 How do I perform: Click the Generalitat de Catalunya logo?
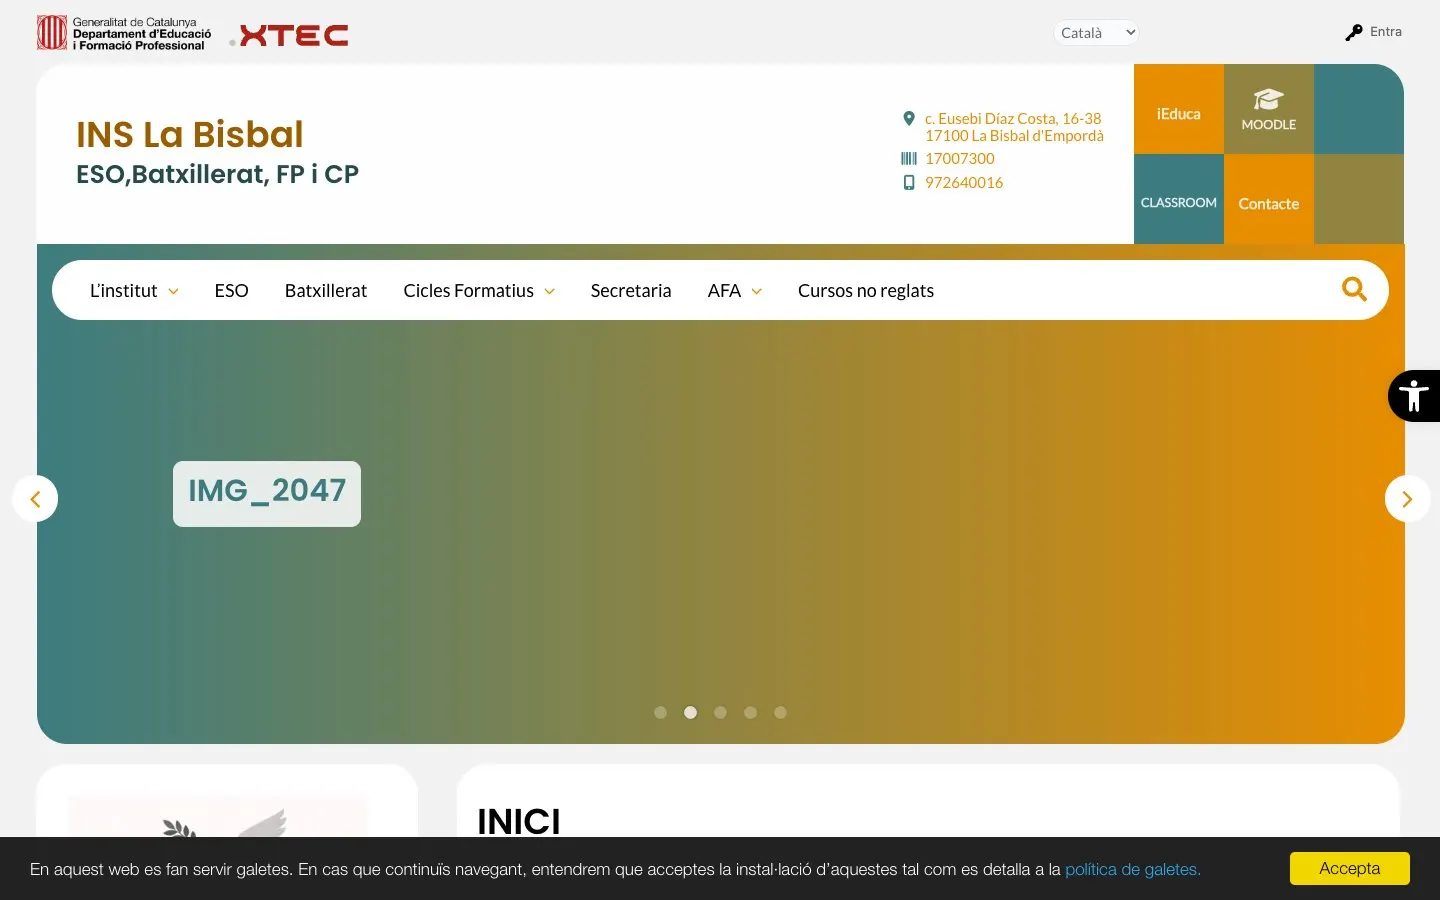(124, 33)
